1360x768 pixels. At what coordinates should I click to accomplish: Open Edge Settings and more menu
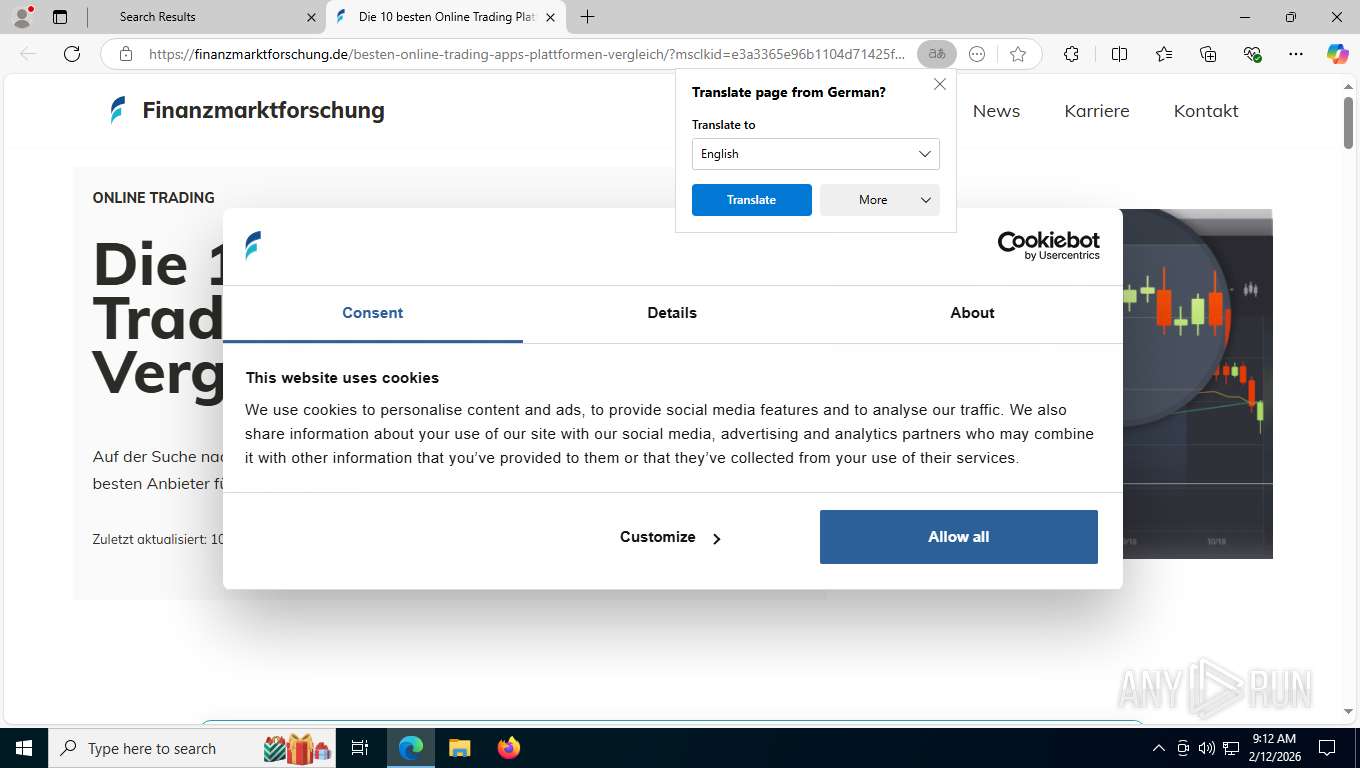(1296, 54)
